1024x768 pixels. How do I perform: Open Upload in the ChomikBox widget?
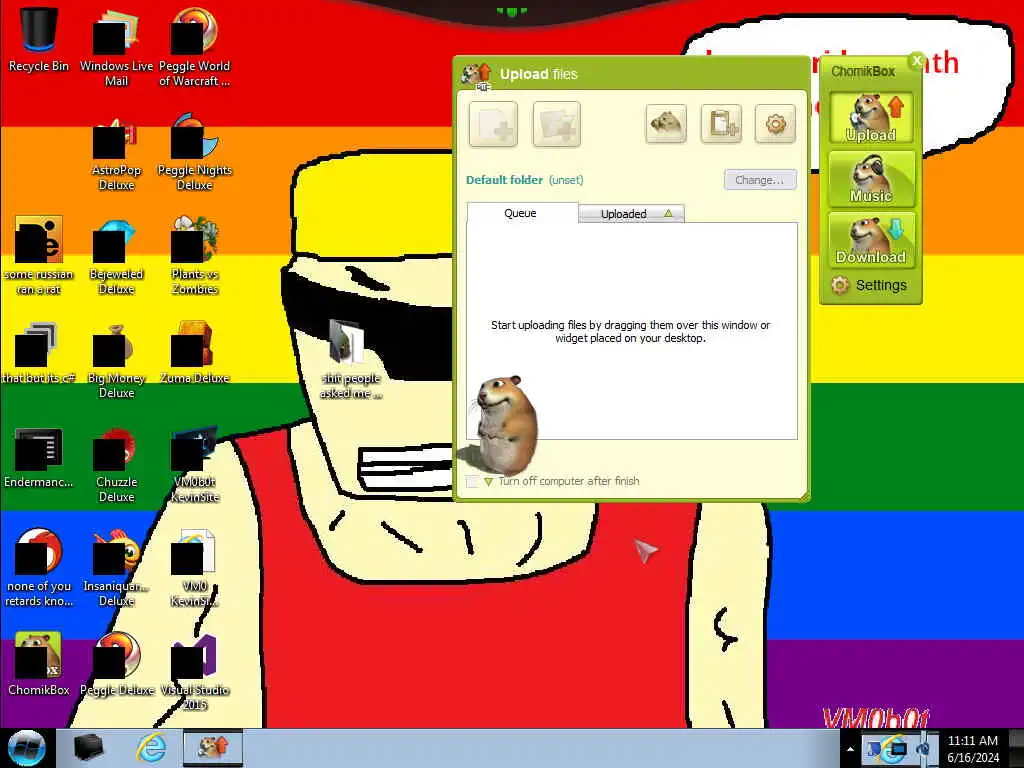point(871,118)
